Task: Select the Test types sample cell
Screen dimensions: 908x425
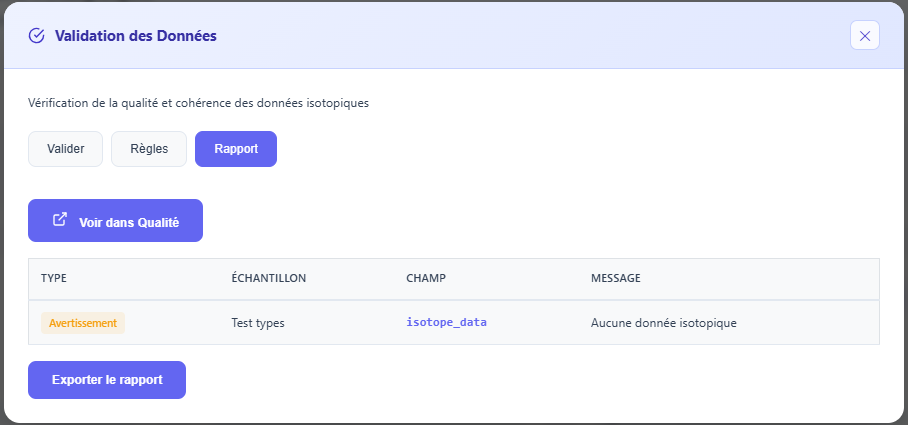Action: [257, 323]
